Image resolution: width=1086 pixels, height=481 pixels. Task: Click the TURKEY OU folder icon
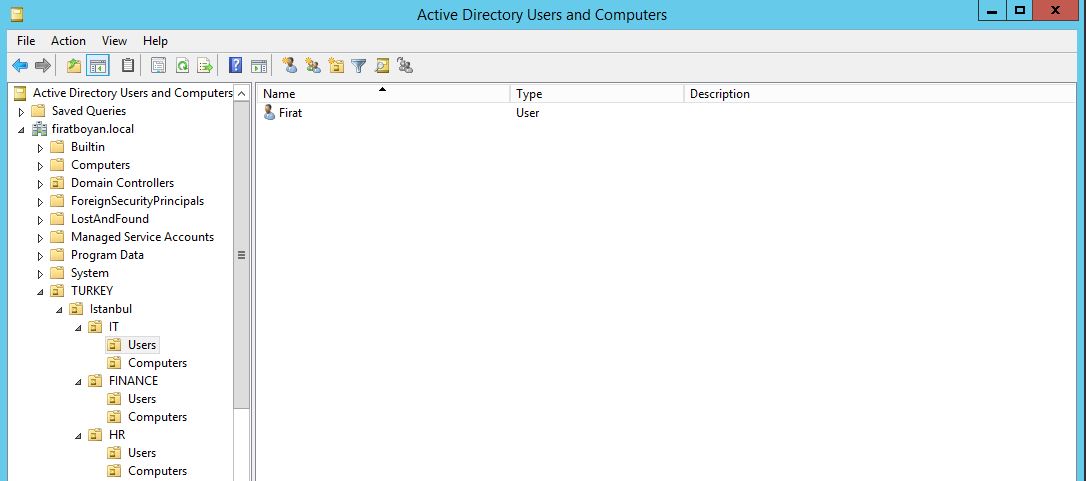[57, 291]
